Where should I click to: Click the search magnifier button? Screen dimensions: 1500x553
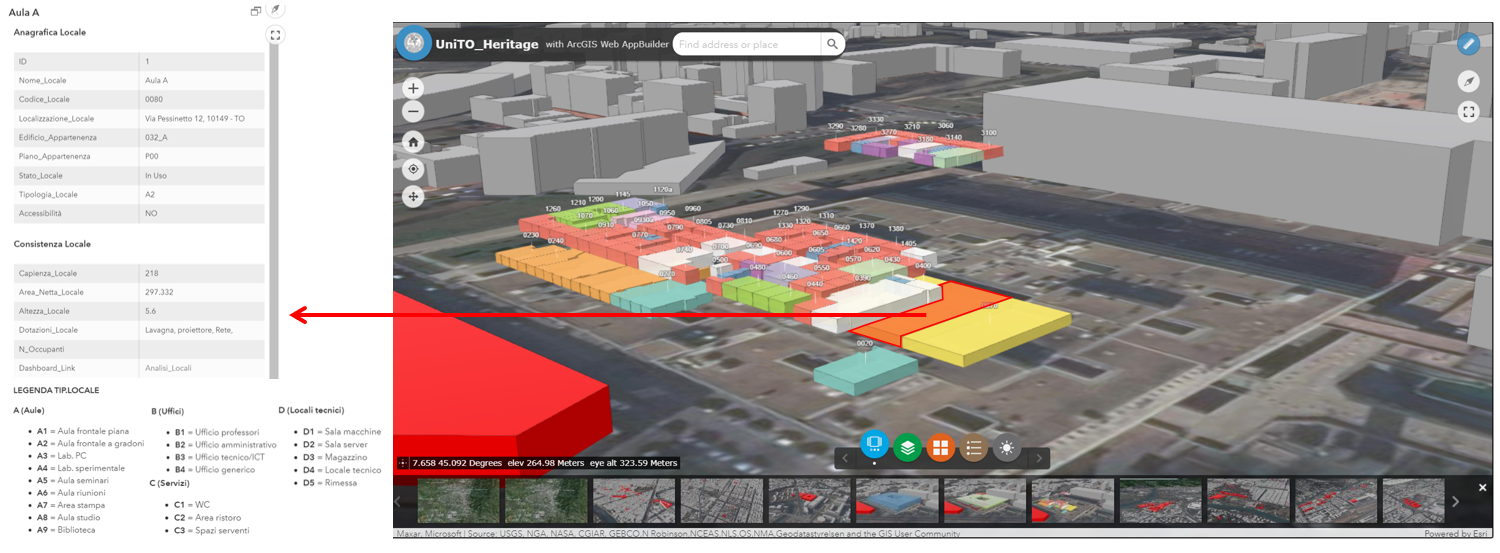[832, 44]
